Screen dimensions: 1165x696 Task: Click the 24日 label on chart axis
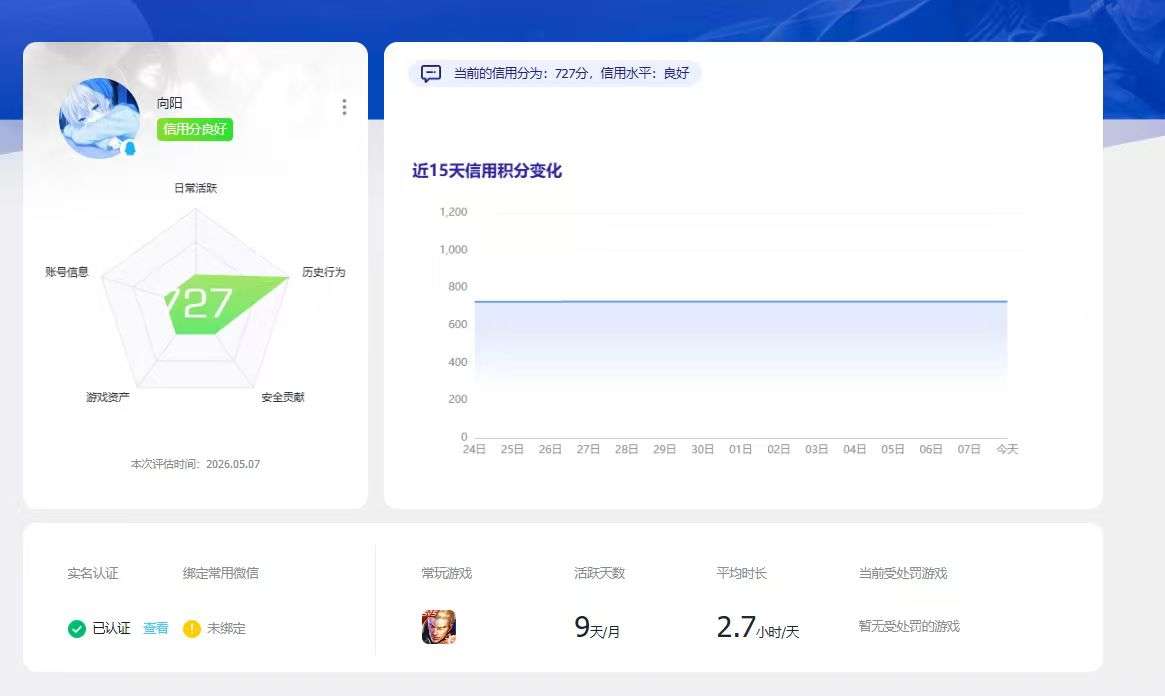[x=474, y=449]
